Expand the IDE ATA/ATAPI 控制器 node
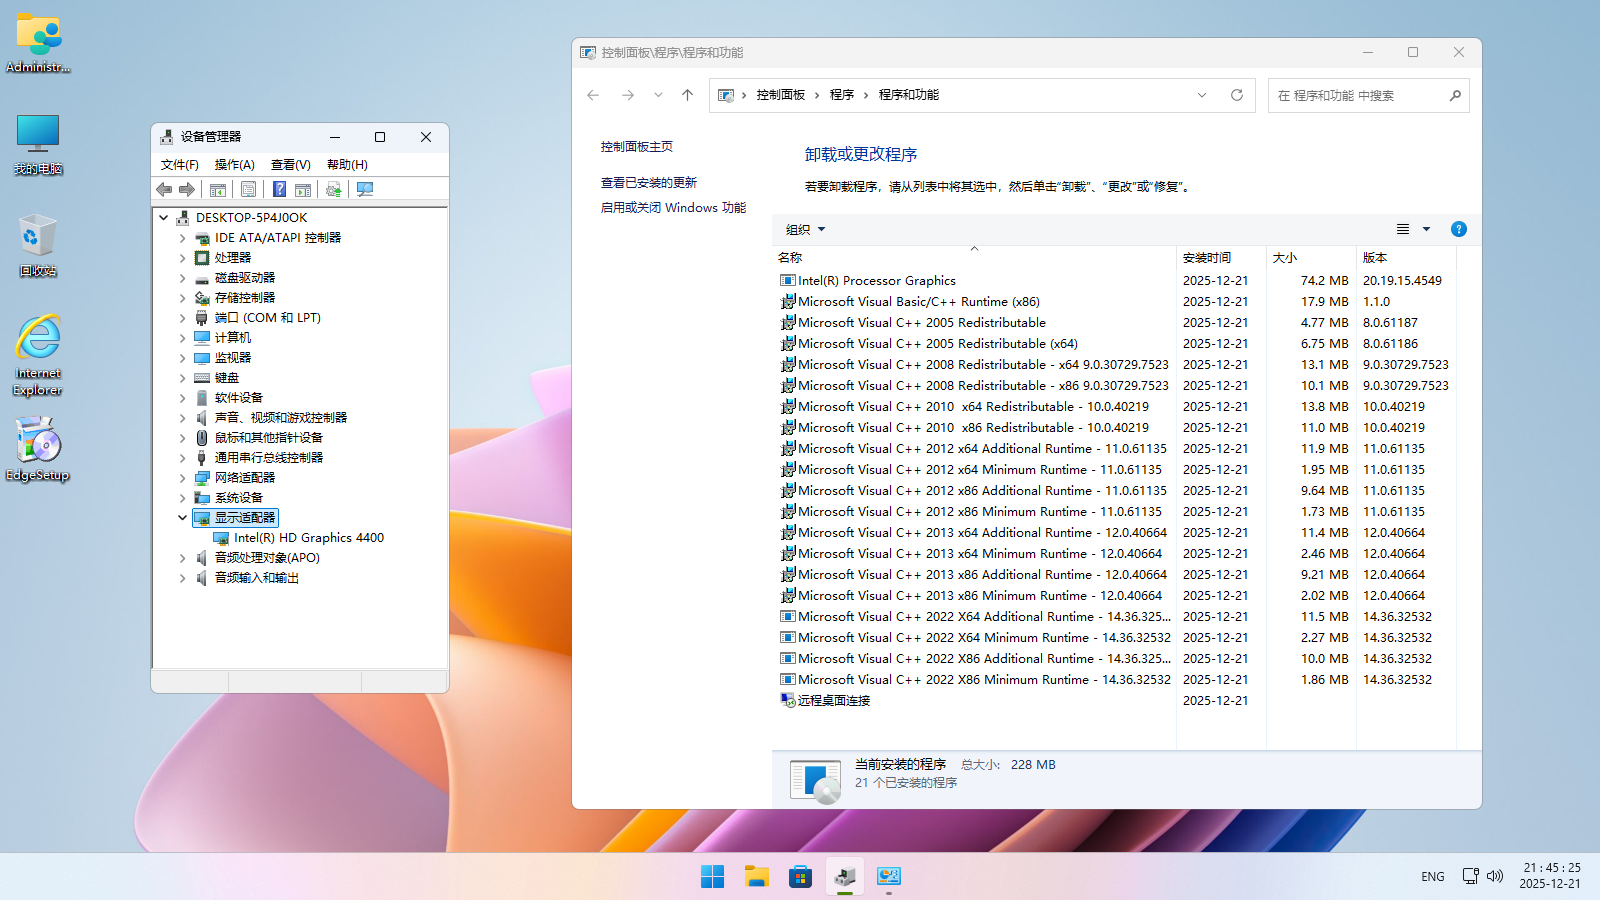 (x=182, y=238)
